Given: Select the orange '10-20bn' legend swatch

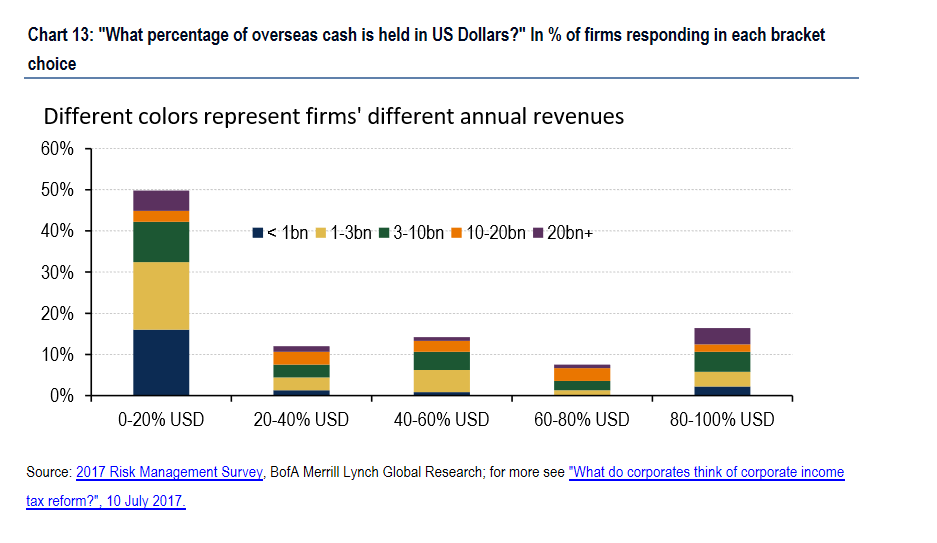Looking at the screenshot, I should click(x=456, y=233).
